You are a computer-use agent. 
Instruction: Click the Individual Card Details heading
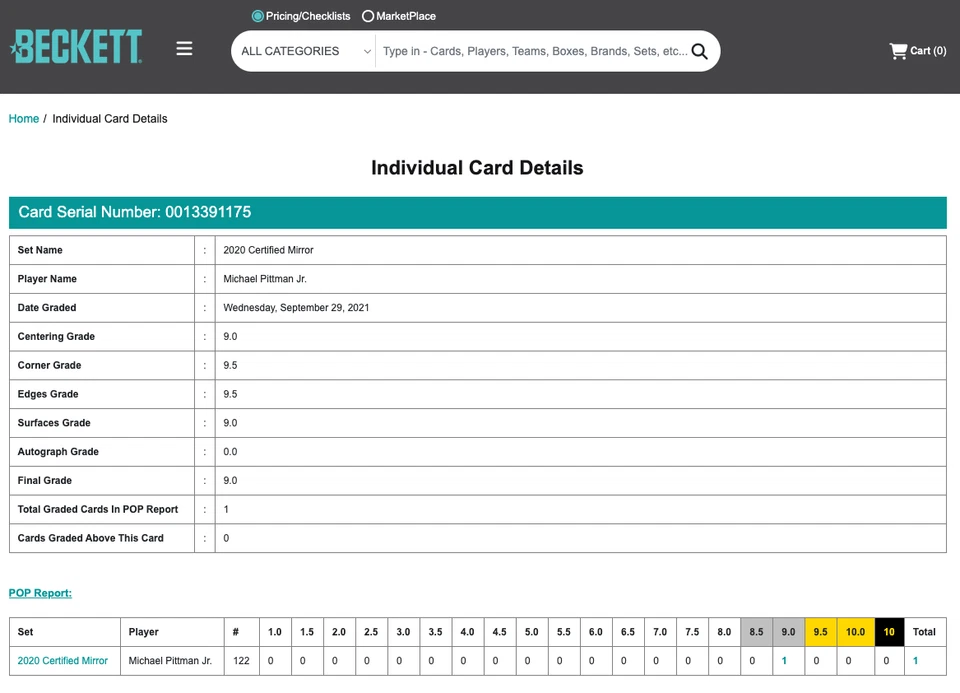pos(477,168)
